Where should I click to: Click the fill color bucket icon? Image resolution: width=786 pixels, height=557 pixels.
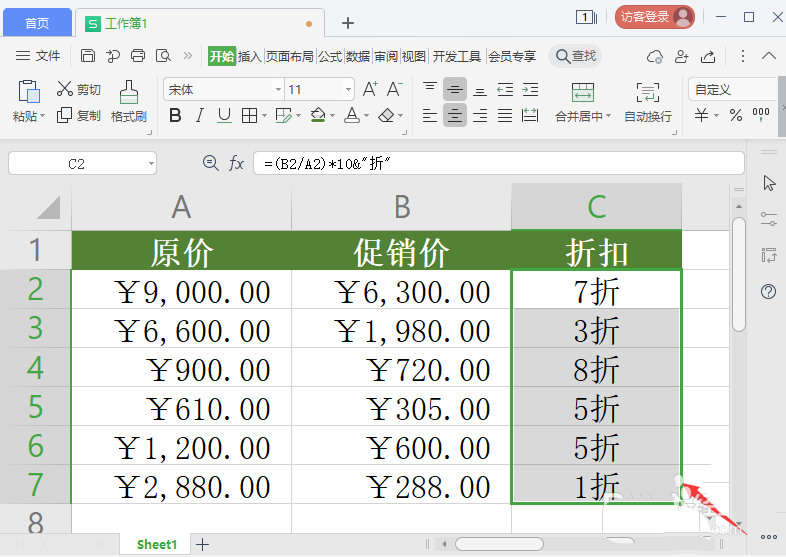[318, 116]
